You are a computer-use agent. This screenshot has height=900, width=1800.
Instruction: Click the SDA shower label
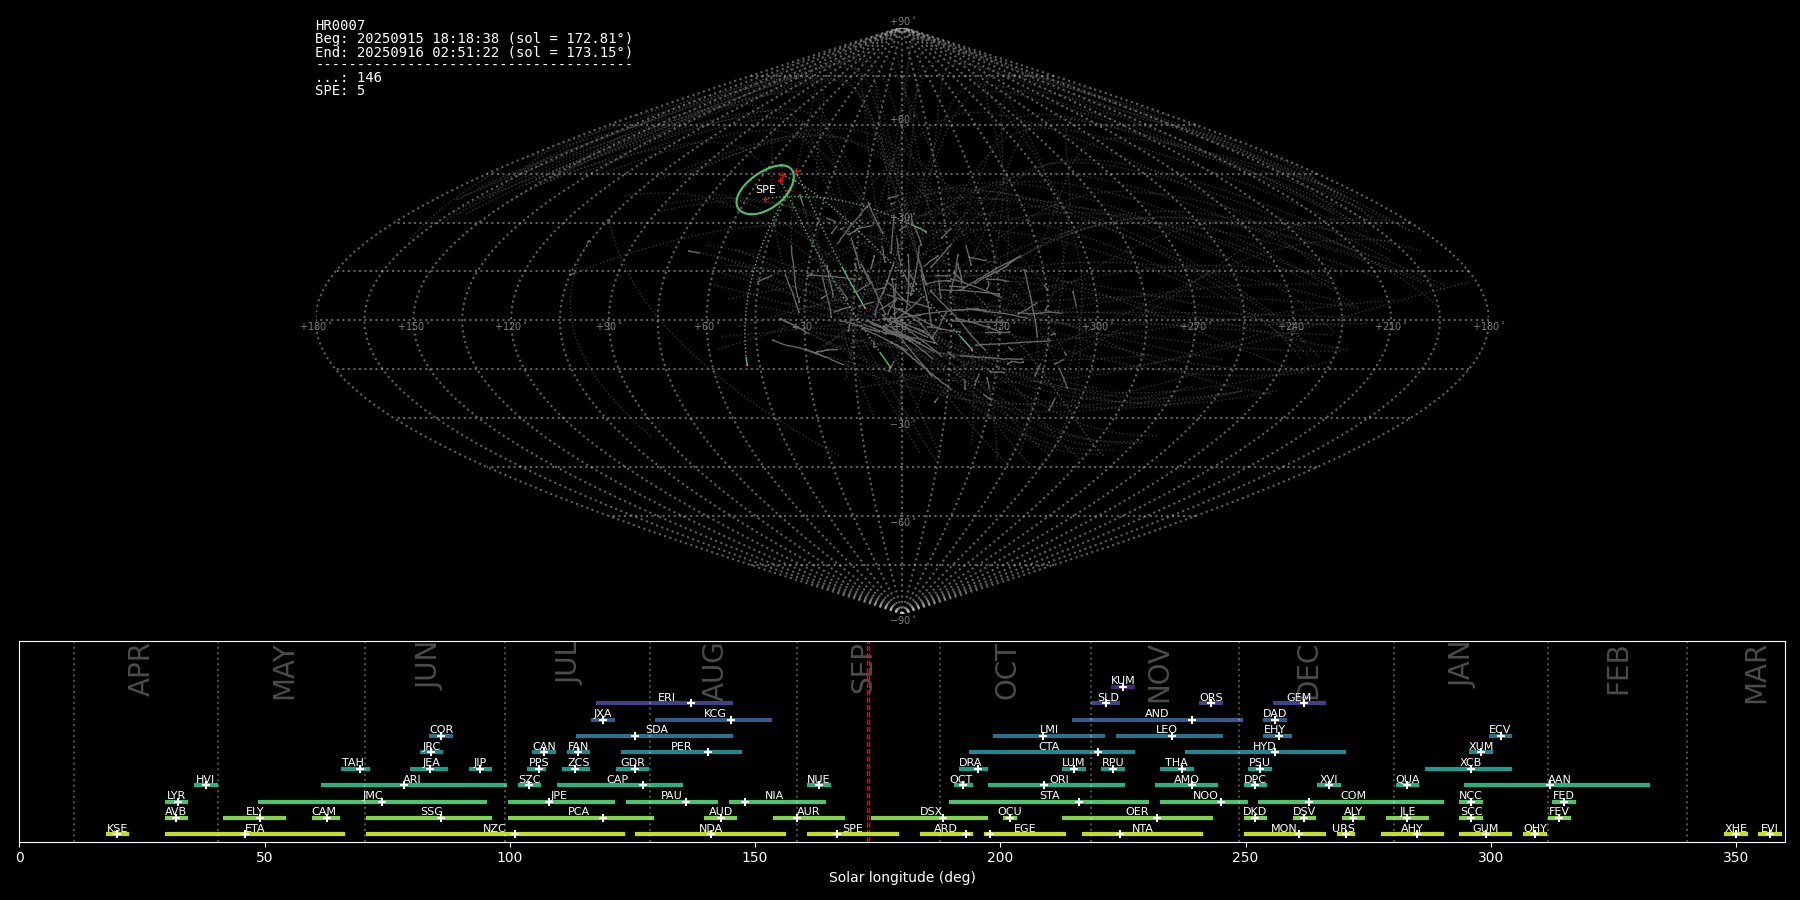coord(657,730)
